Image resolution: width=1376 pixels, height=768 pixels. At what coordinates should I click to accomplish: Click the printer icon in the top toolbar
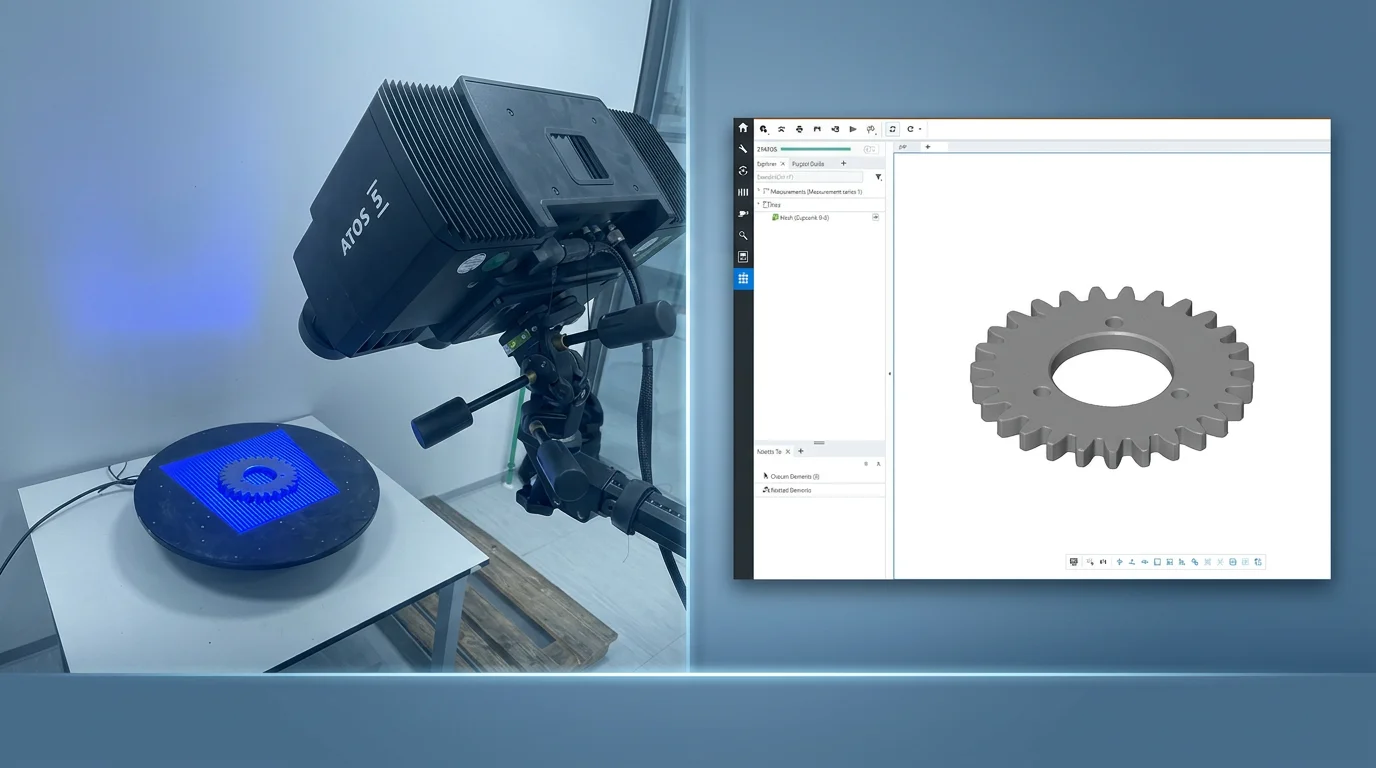(x=799, y=129)
